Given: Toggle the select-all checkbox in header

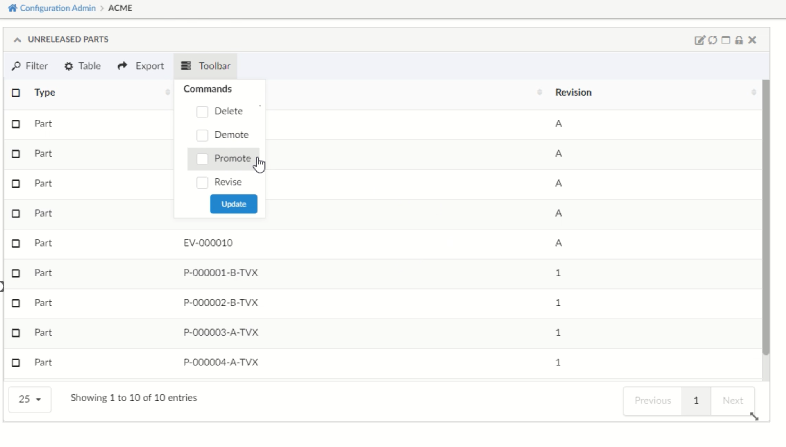Looking at the screenshot, I should [x=16, y=93].
